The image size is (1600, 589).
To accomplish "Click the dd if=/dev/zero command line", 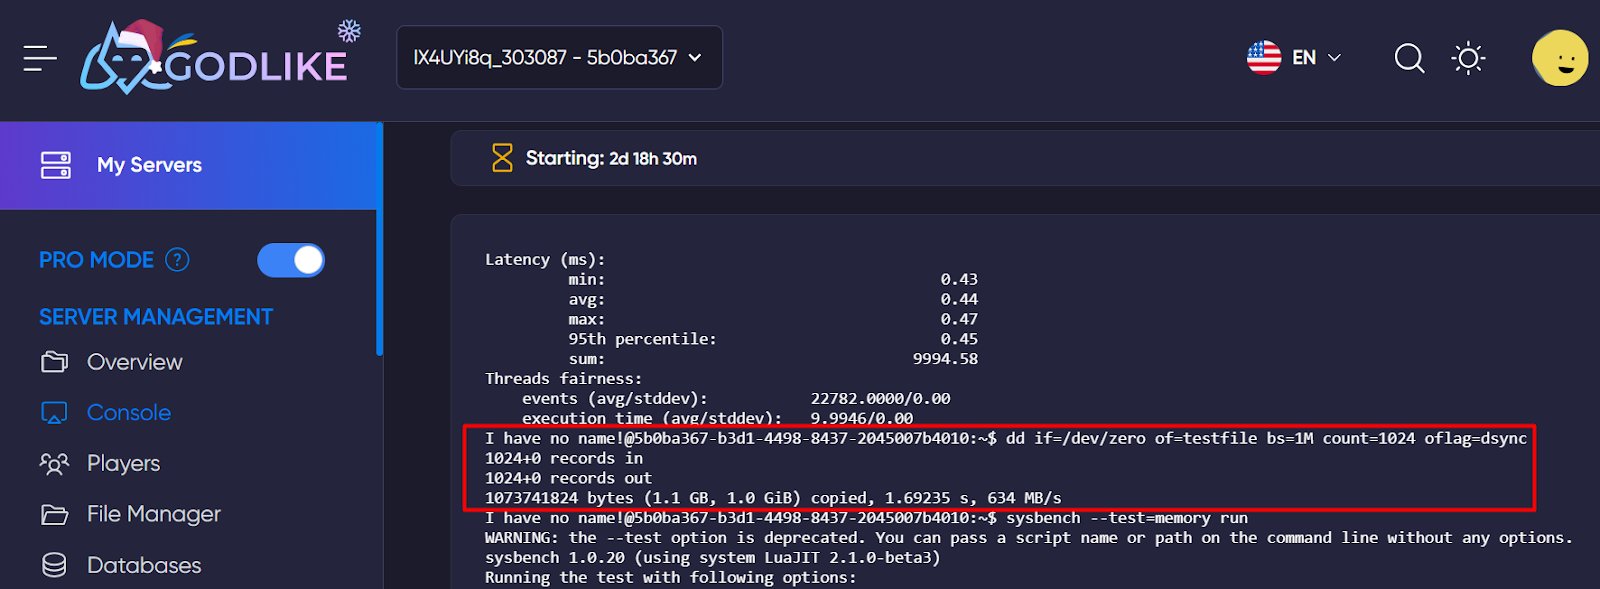I will click(x=1006, y=438).
